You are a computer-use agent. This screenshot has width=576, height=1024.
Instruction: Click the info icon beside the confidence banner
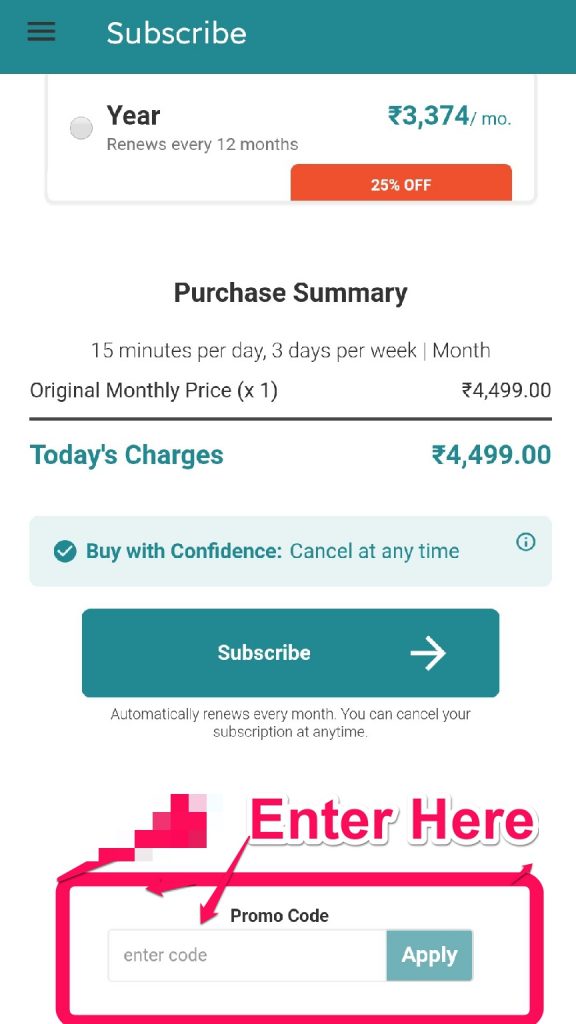[x=525, y=542]
